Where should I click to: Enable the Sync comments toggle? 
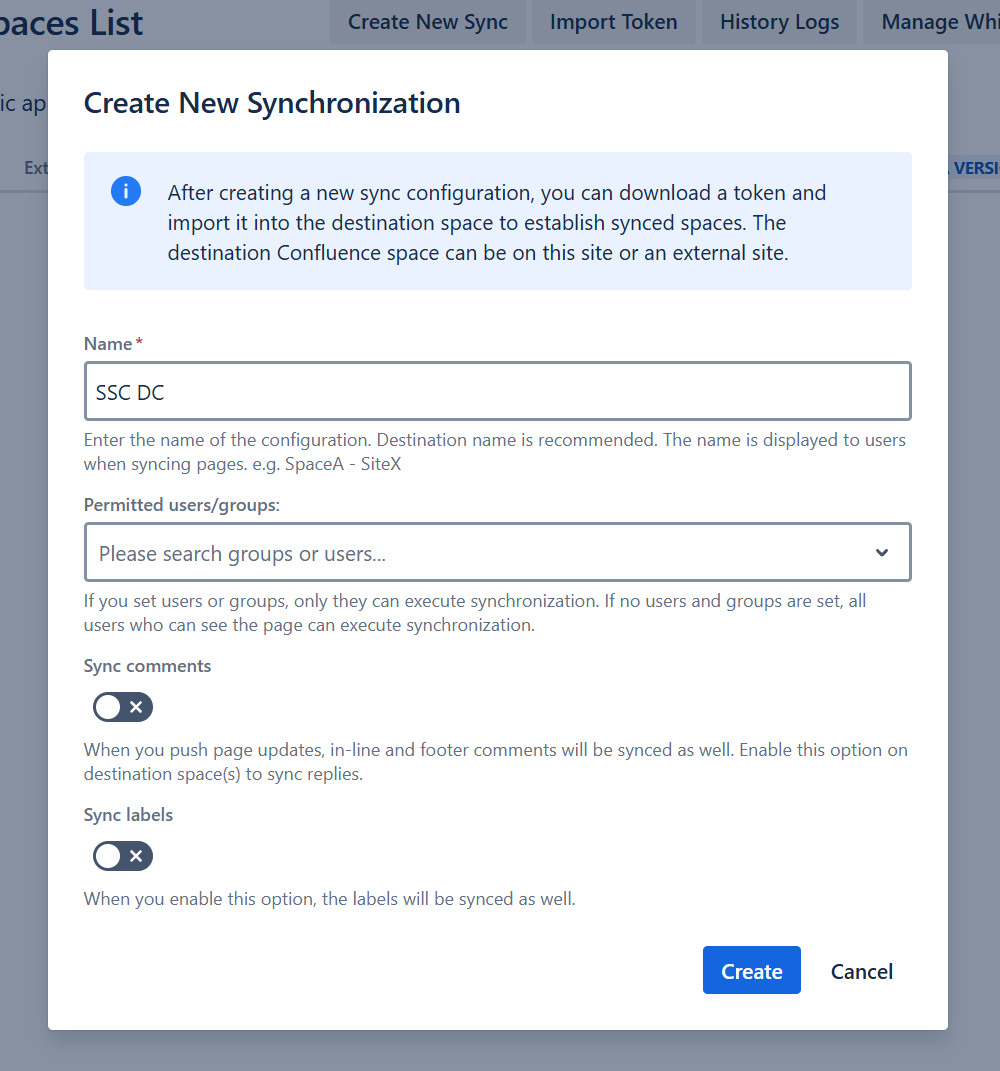click(123, 708)
